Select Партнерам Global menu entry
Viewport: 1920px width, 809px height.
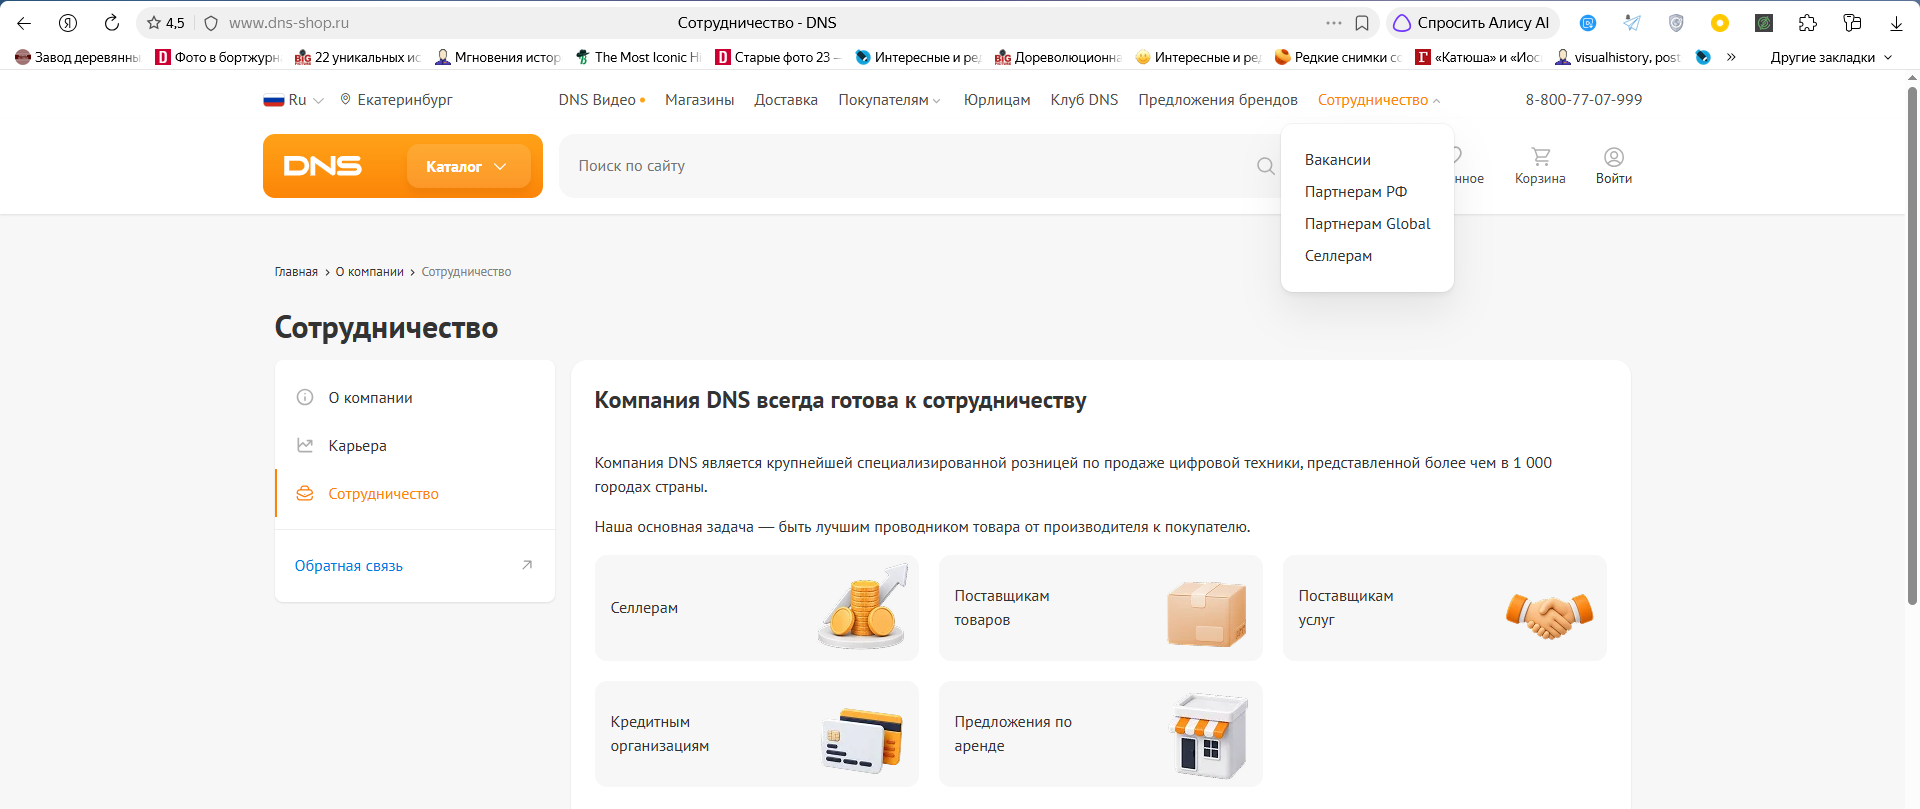point(1367,224)
